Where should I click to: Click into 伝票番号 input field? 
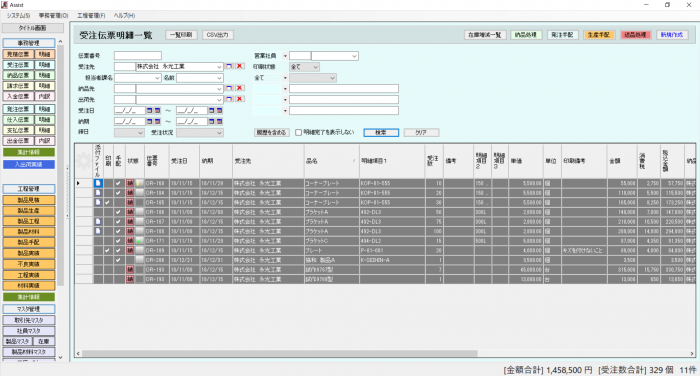(138, 56)
